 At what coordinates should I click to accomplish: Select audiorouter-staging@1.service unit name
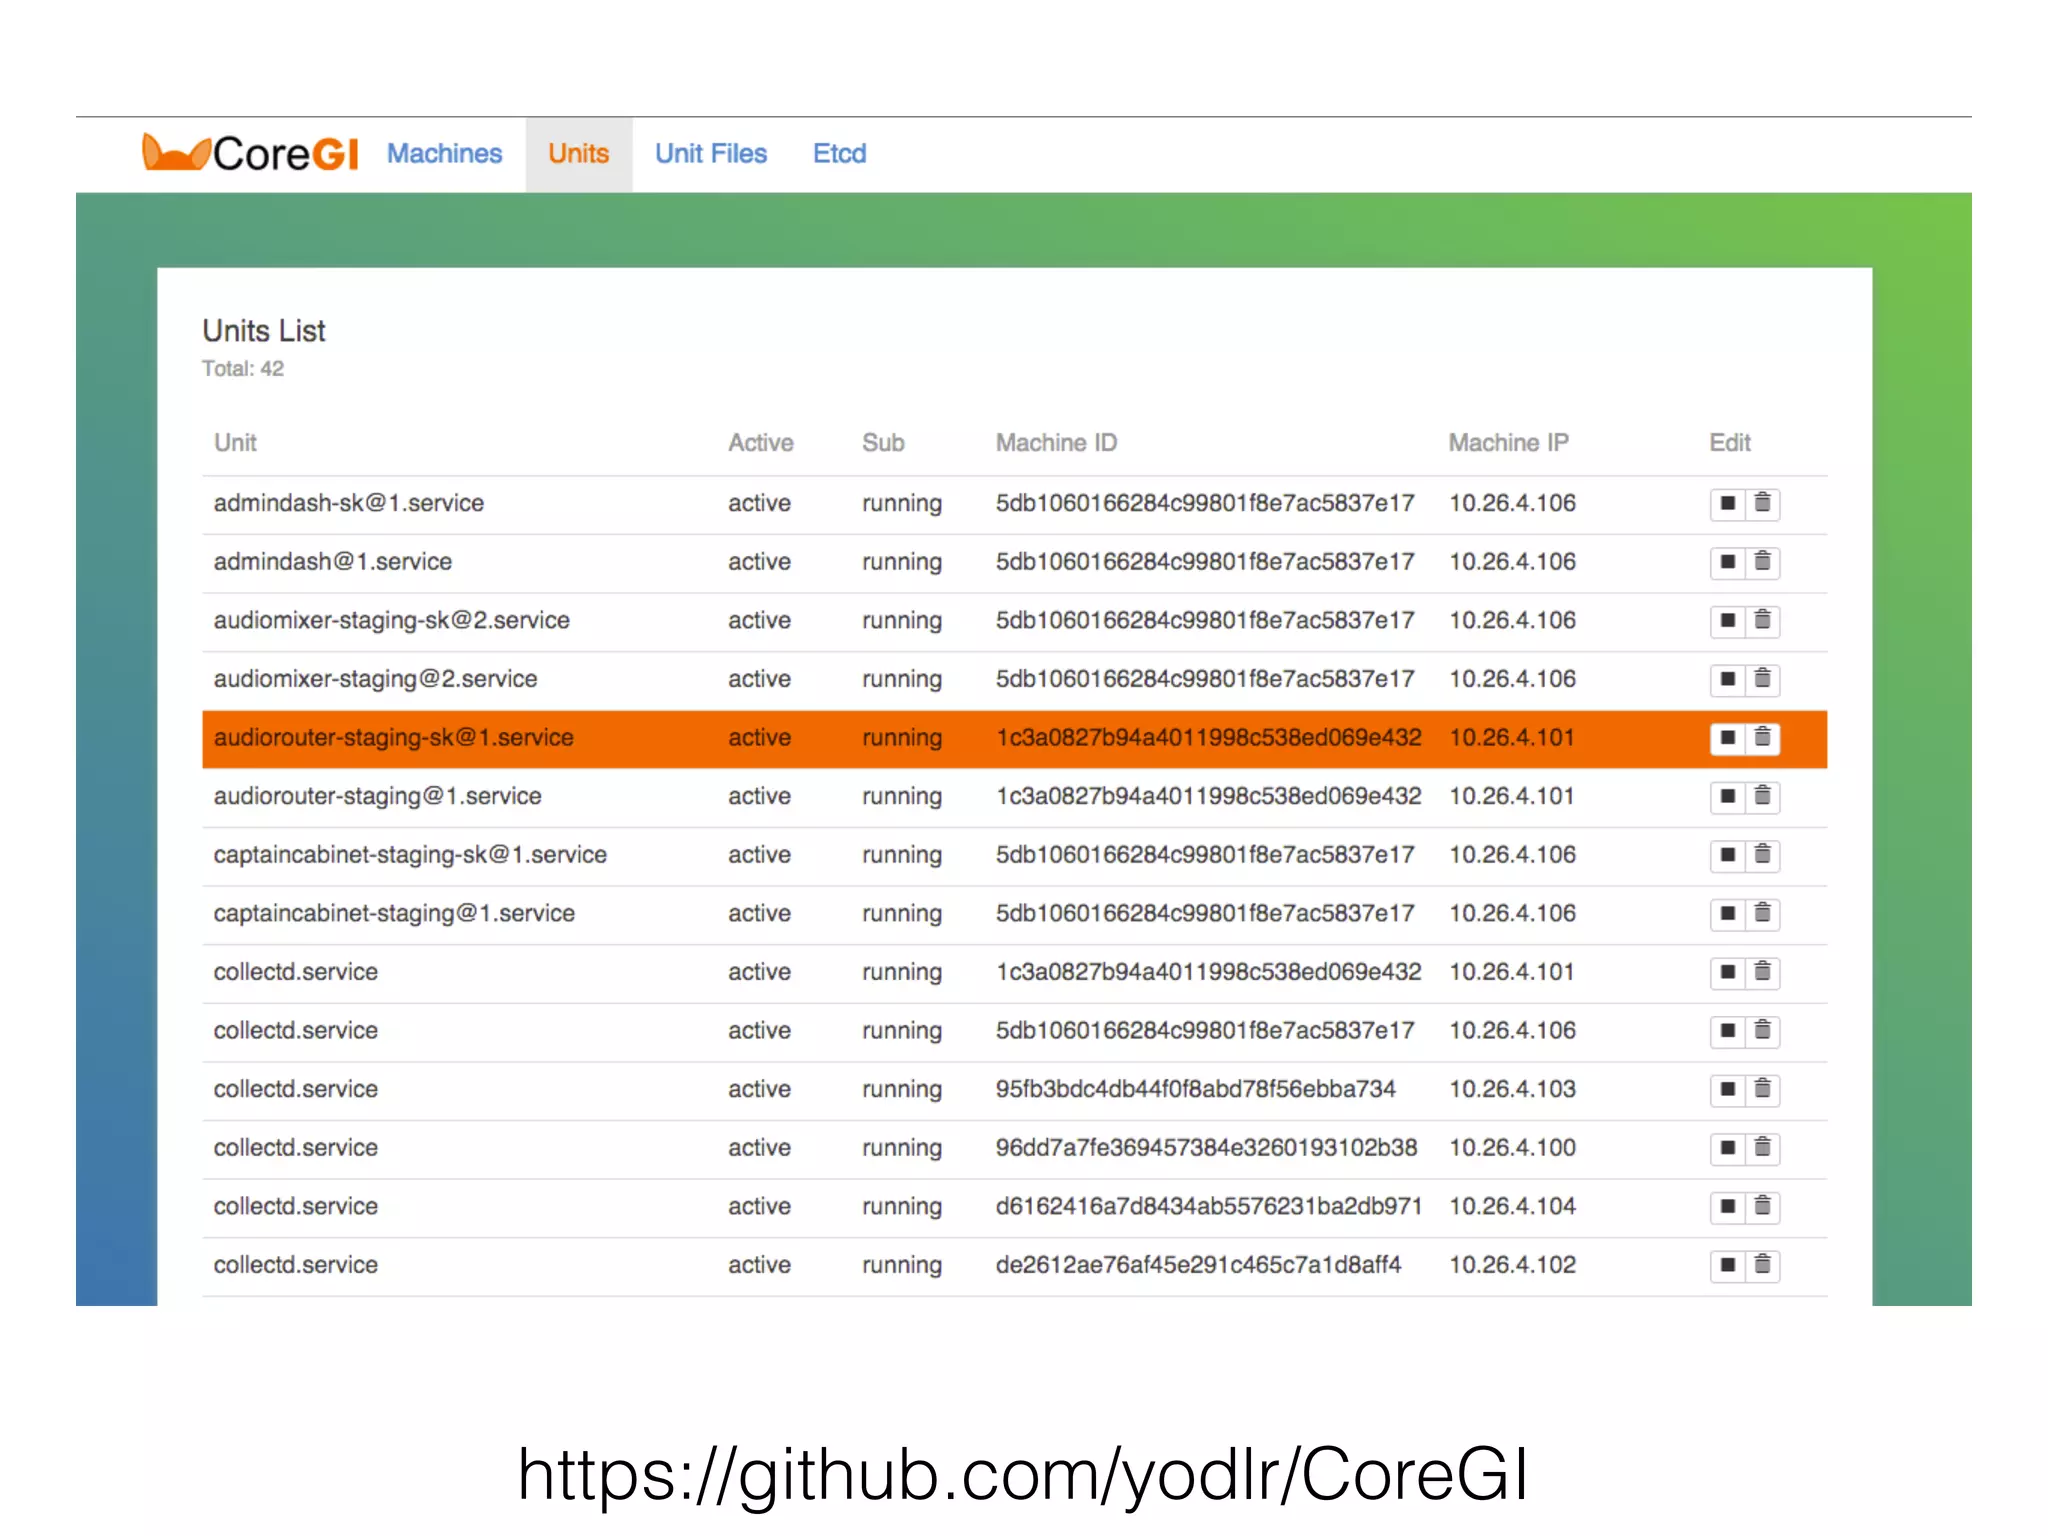(377, 796)
